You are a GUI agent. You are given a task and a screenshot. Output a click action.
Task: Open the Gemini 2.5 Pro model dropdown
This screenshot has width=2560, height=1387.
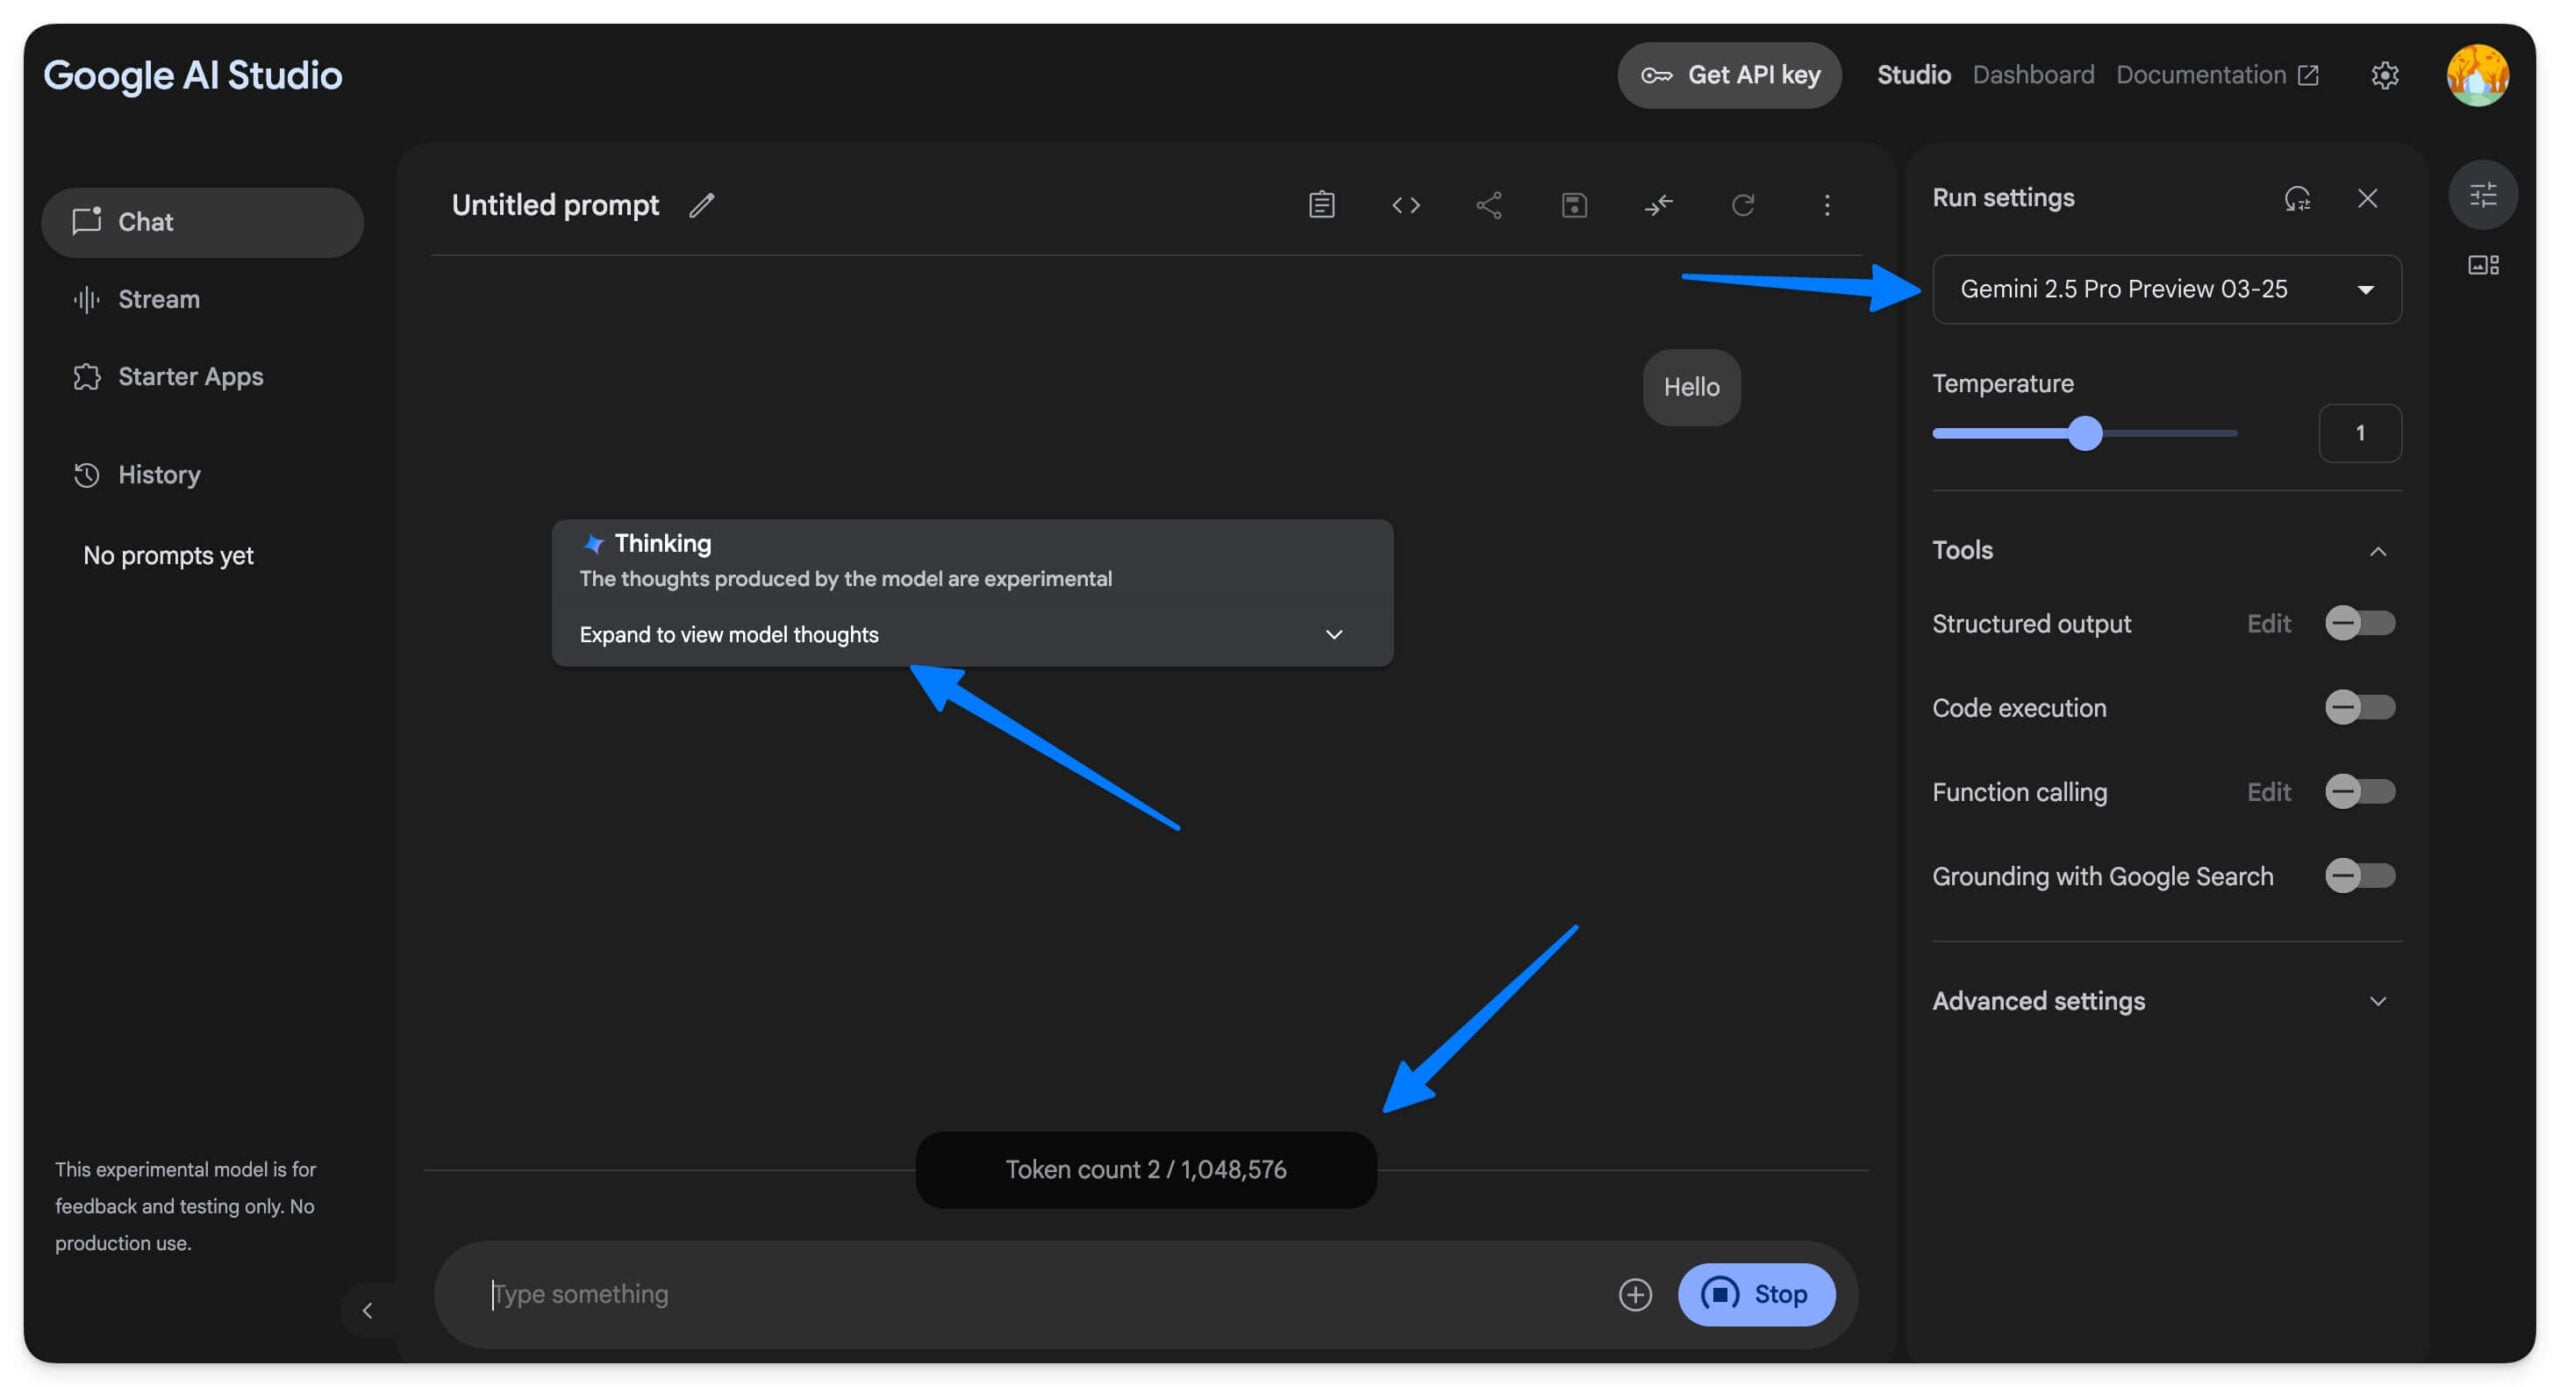click(x=2166, y=289)
